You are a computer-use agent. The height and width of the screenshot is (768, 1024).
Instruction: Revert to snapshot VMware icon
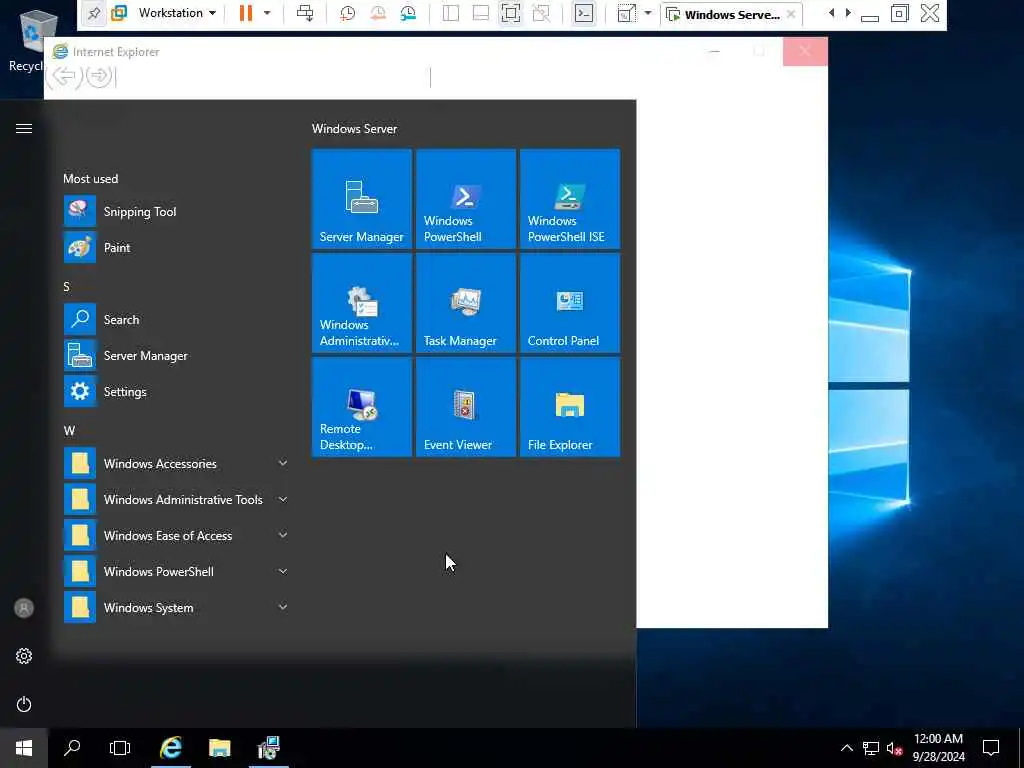click(377, 13)
